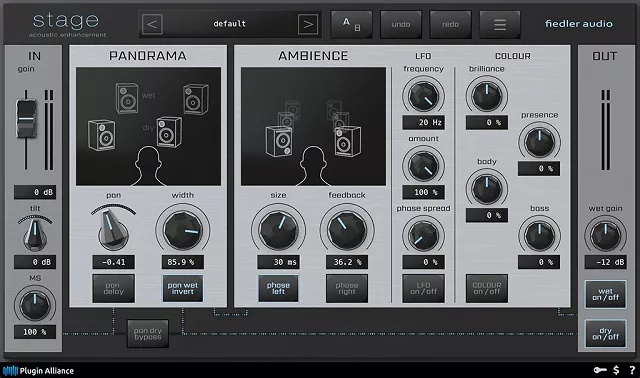Click the ambience size knob
This screenshot has width=640, height=378.
click(x=278, y=231)
